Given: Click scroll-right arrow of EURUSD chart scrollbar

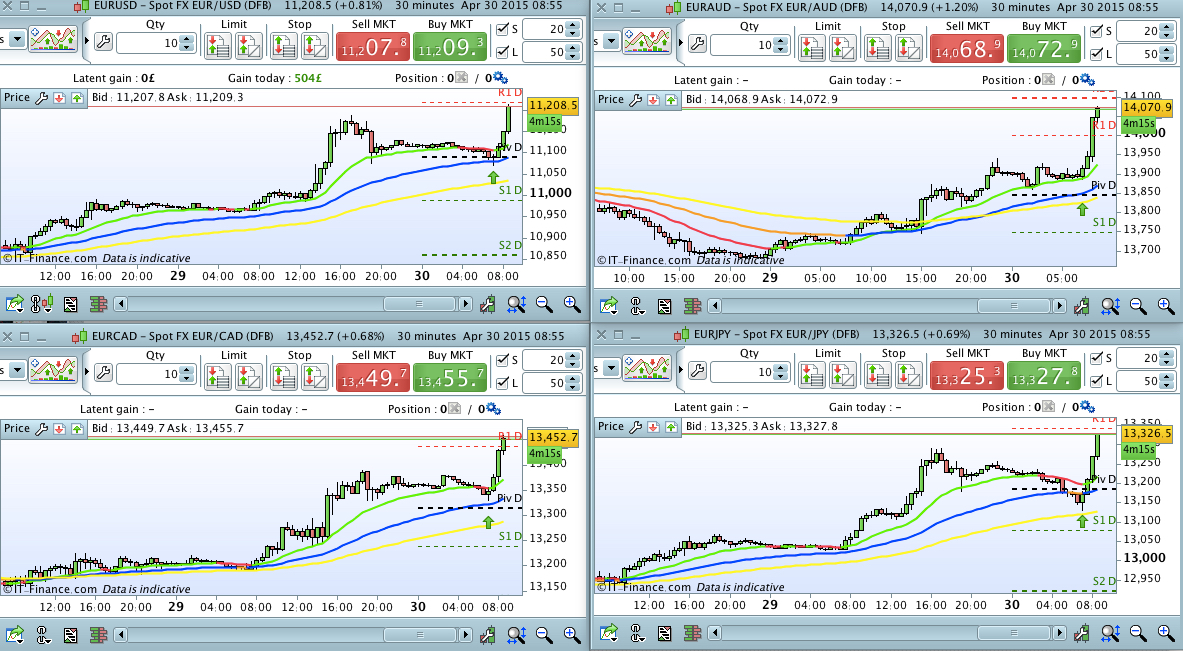Looking at the screenshot, I should pos(466,304).
